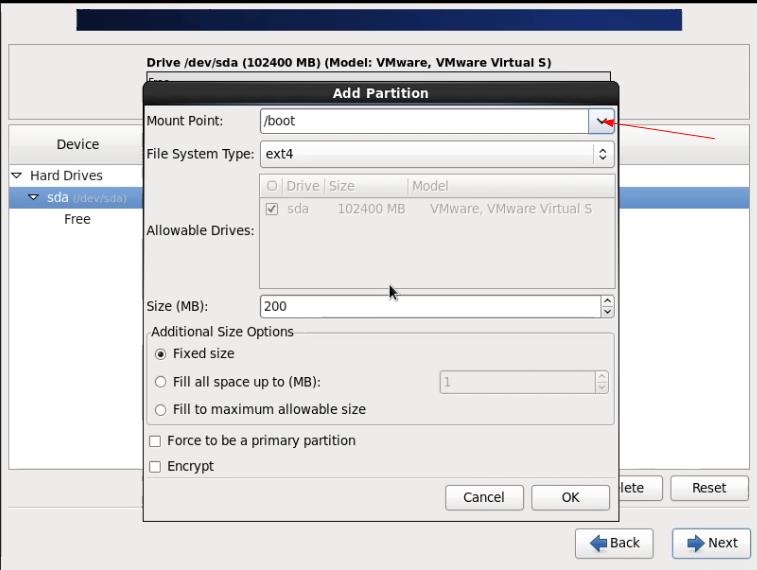Viewport: 757px width, 570px height.
Task: Enable Force to be a primary partition
Action: click(x=155, y=441)
